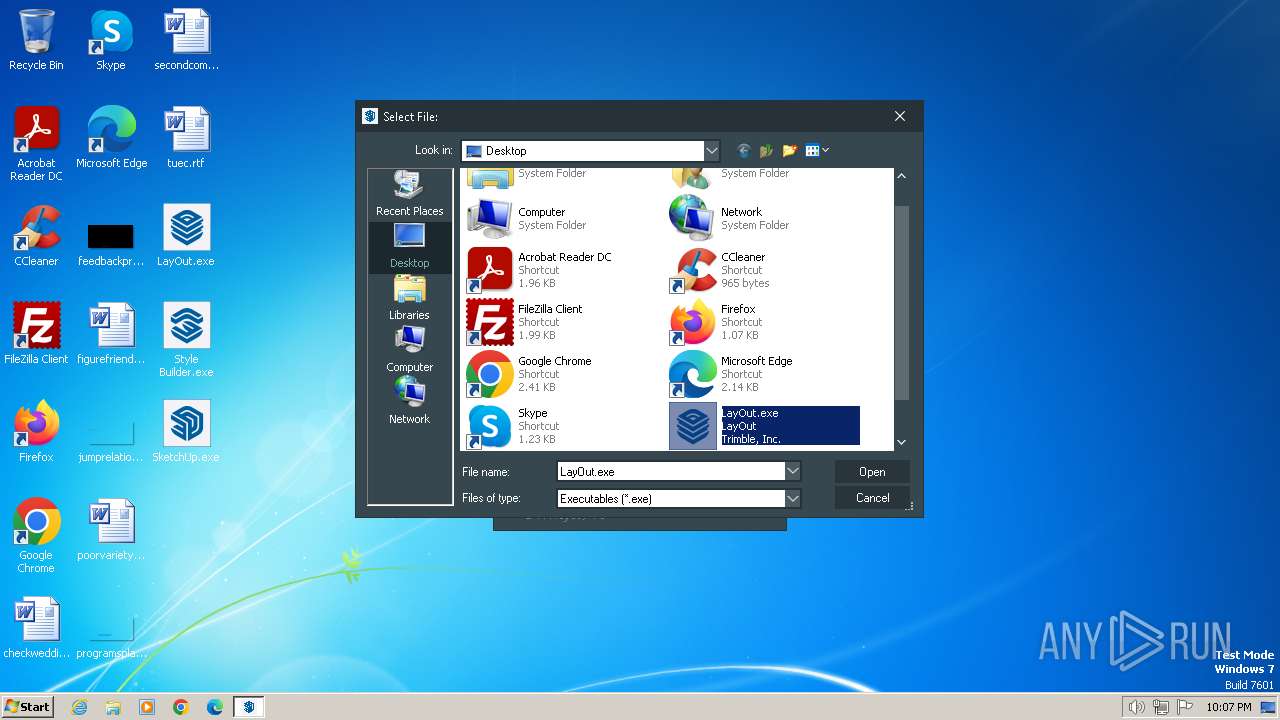Select Recycle Bin desktop icon
Viewport: 1280px width, 720px height.
tap(36, 40)
